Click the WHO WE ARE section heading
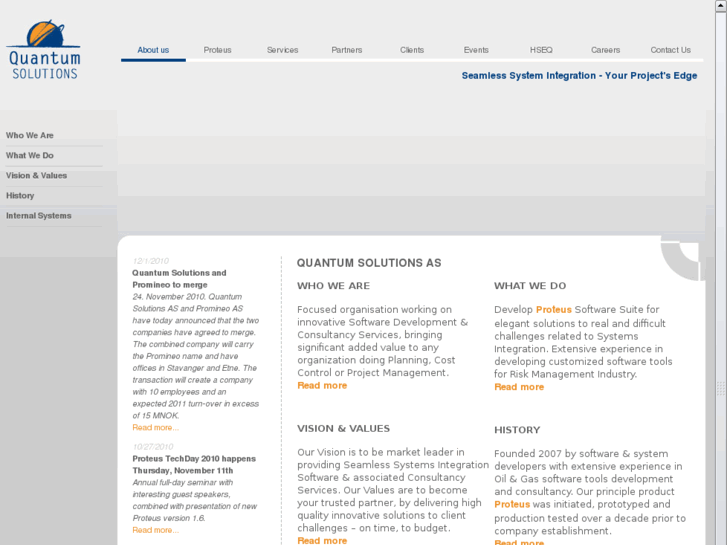Image resolution: width=727 pixels, height=545 pixels. pyautogui.click(x=333, y=286)
